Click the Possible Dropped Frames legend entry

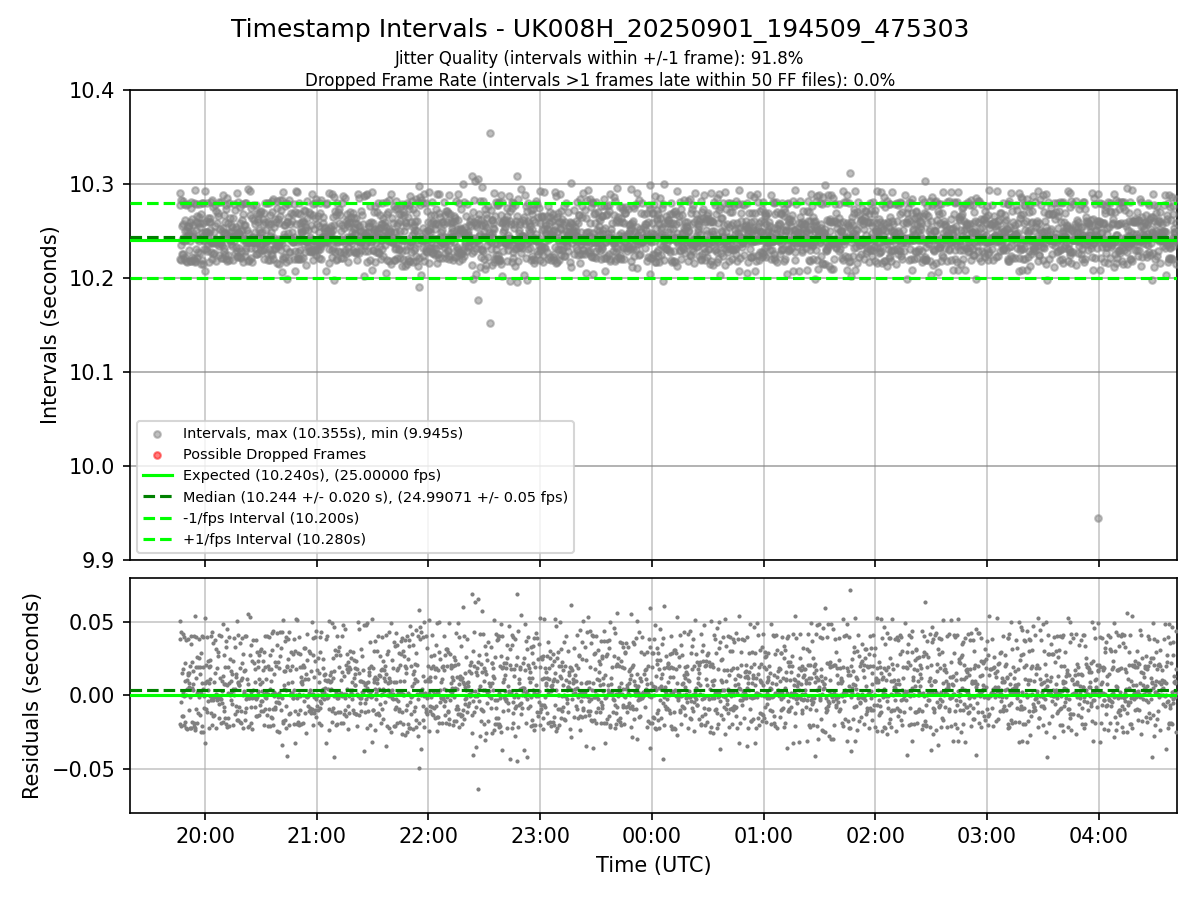point(274,454)
